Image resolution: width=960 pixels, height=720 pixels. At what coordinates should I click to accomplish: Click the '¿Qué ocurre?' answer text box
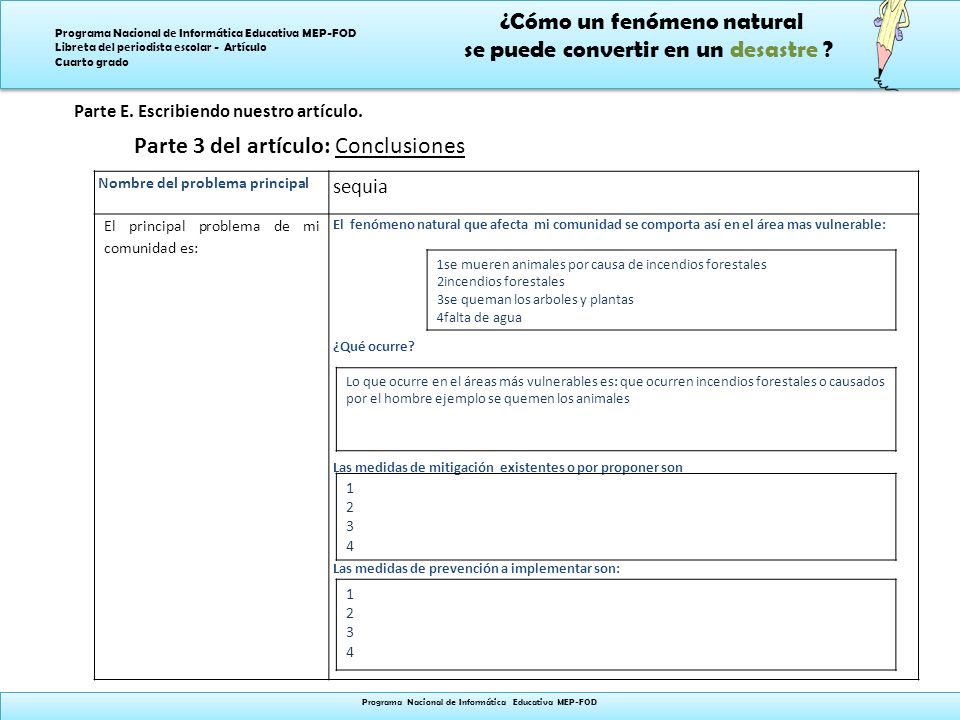[616, 409]
